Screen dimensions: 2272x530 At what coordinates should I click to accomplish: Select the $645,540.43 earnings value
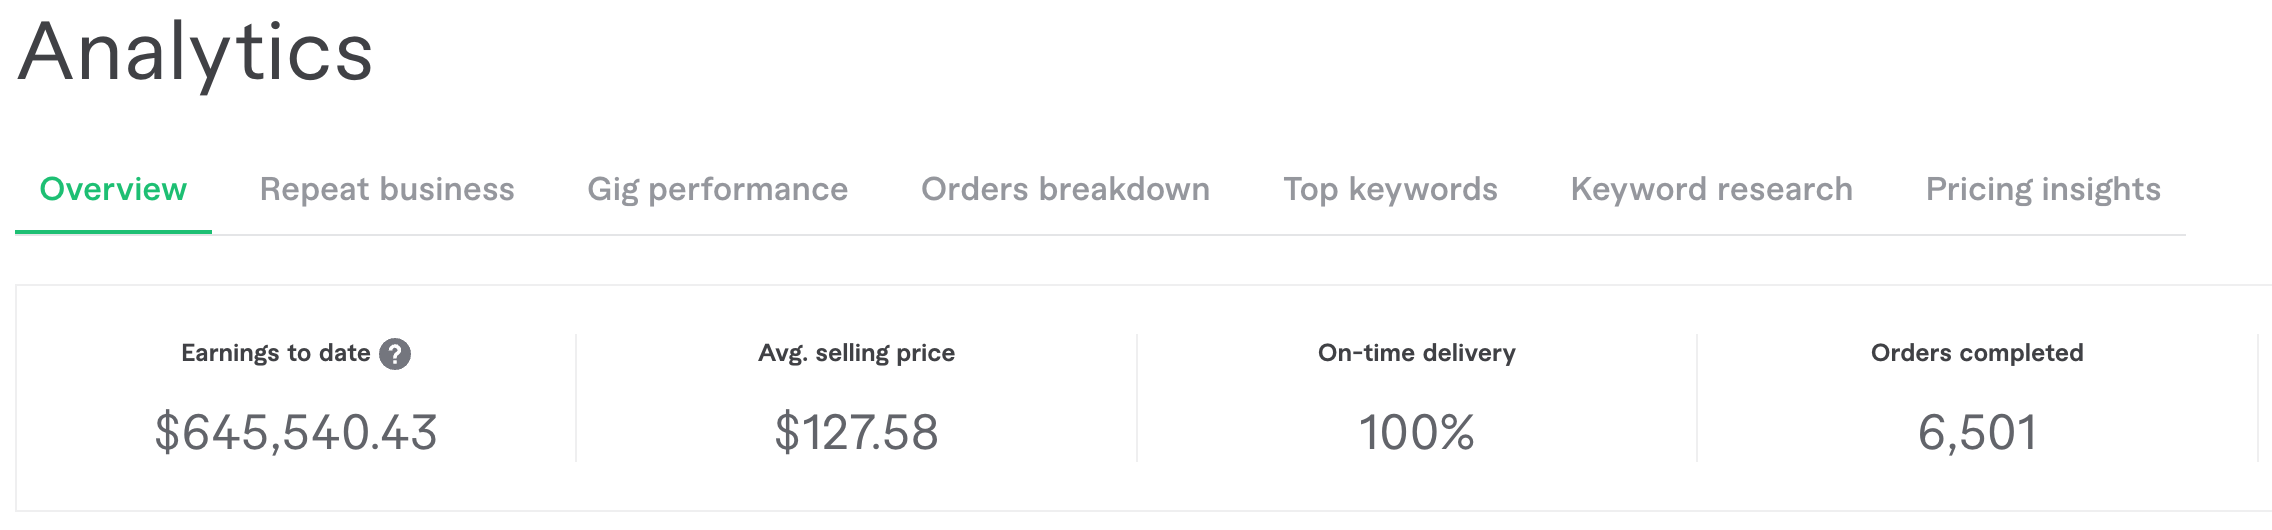(296, 433)
